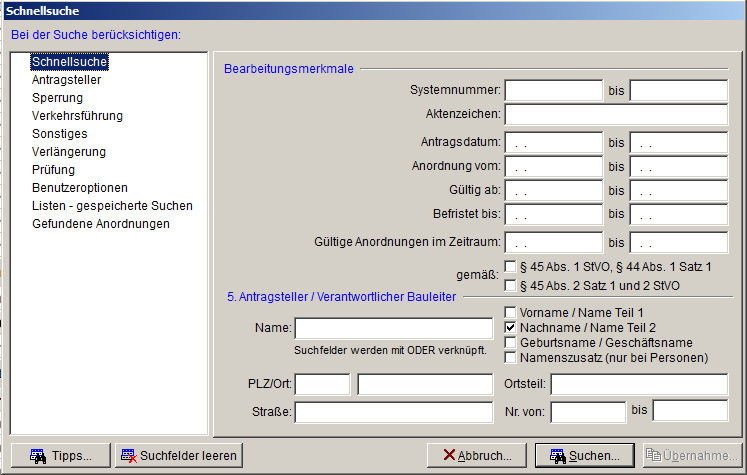
Task: Uncheck Nachname / Name Teil 2
Action: [x=510, y=327]
